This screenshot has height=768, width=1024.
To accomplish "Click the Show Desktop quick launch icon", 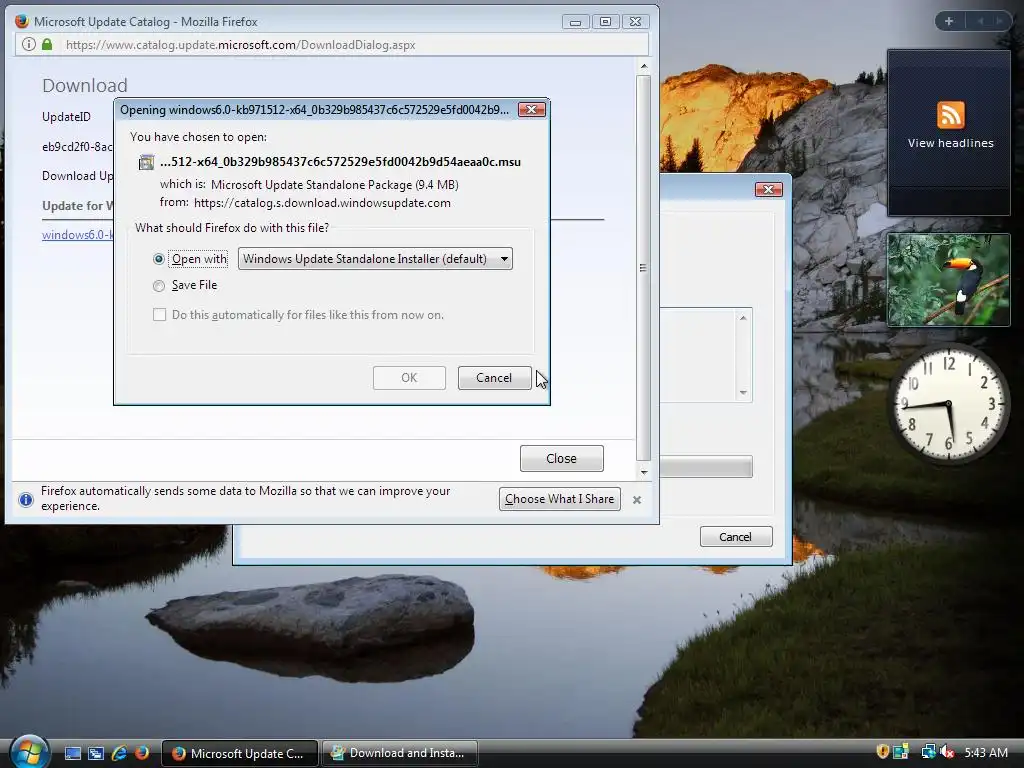I will click(x=72, y=754).
